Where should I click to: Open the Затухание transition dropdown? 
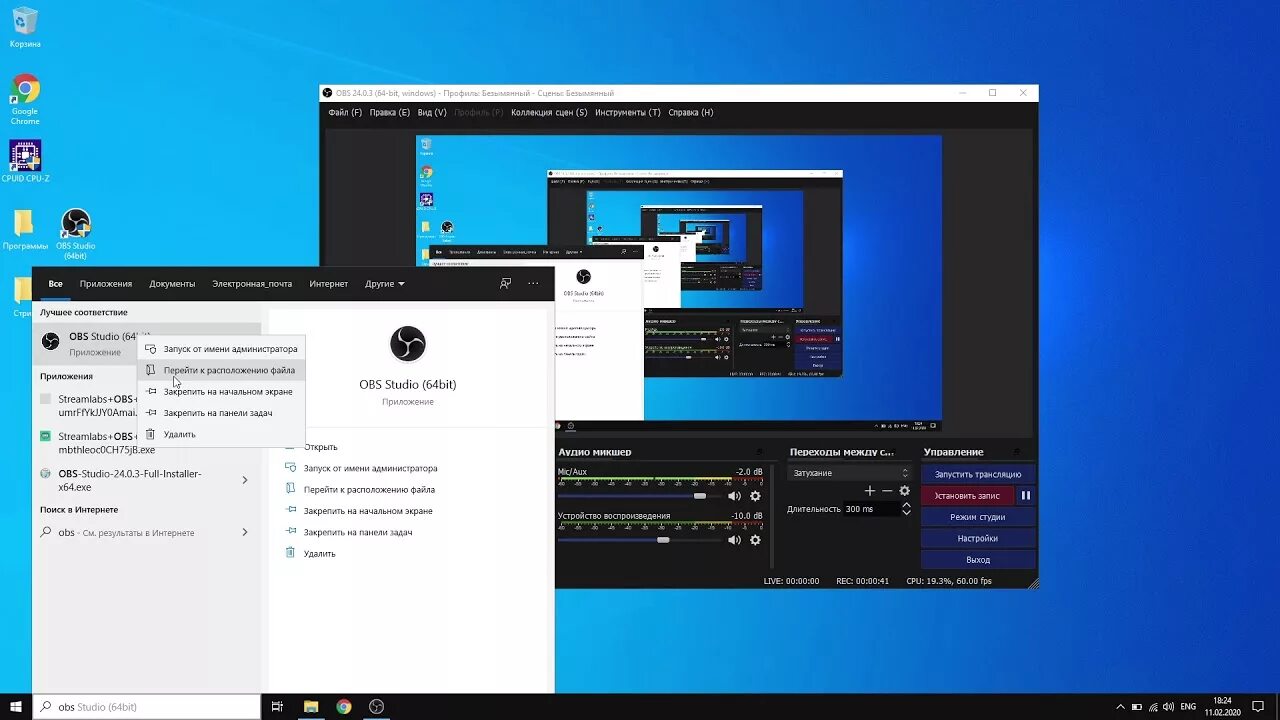pos(850,473)
